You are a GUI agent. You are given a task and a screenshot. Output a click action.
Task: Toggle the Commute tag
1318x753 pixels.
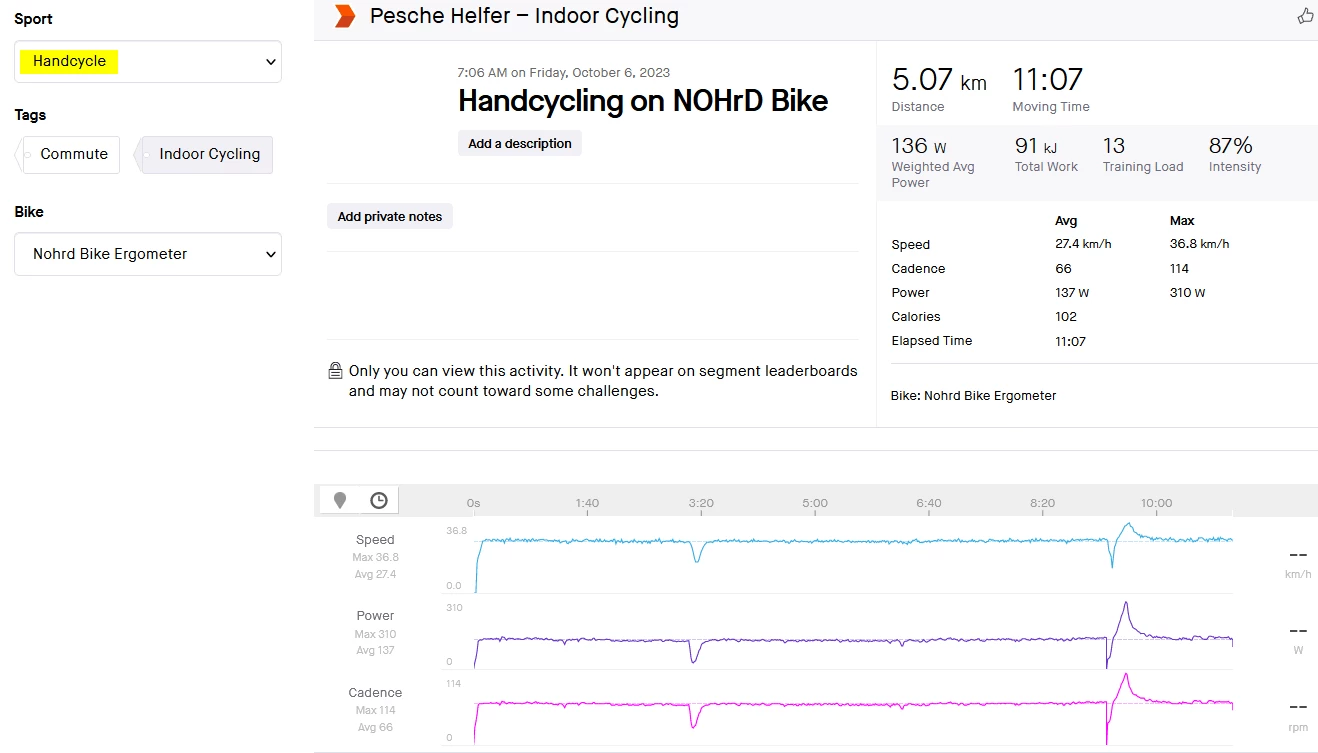(x=68, y=154)
